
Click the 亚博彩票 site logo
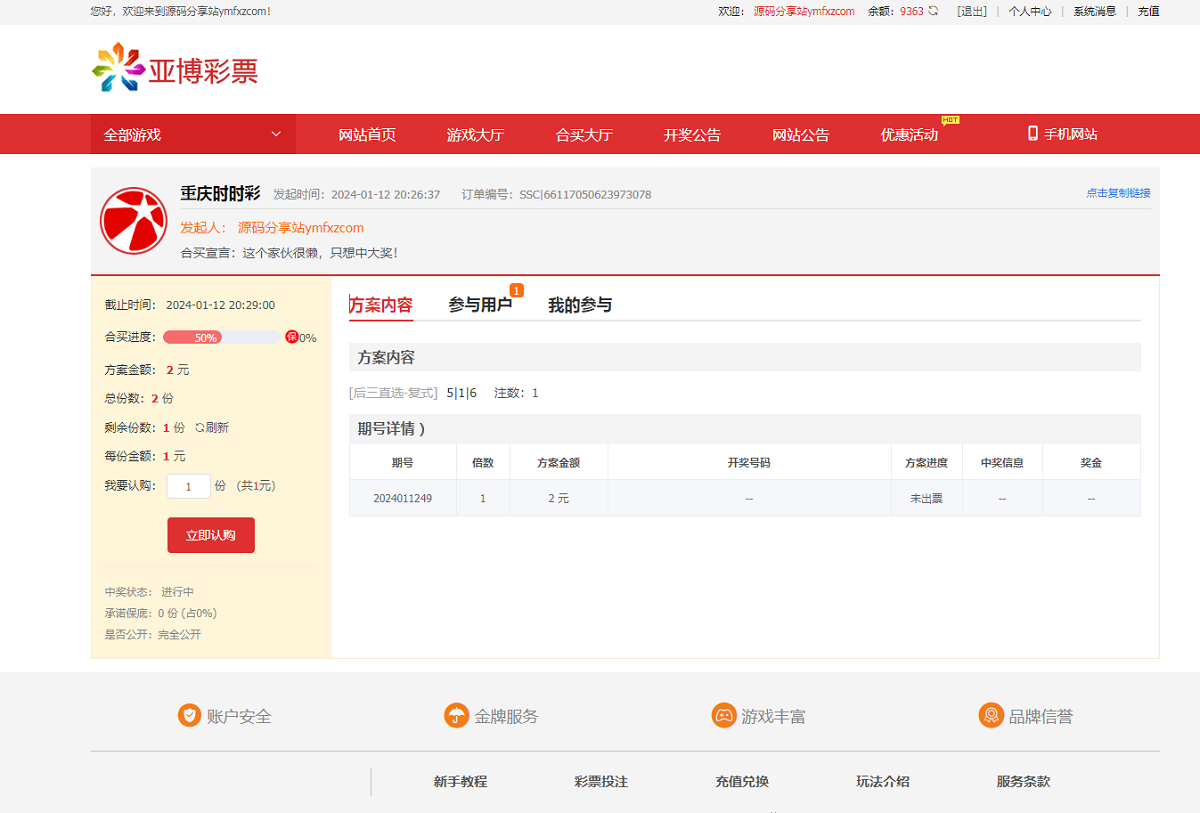click(175, 69)
